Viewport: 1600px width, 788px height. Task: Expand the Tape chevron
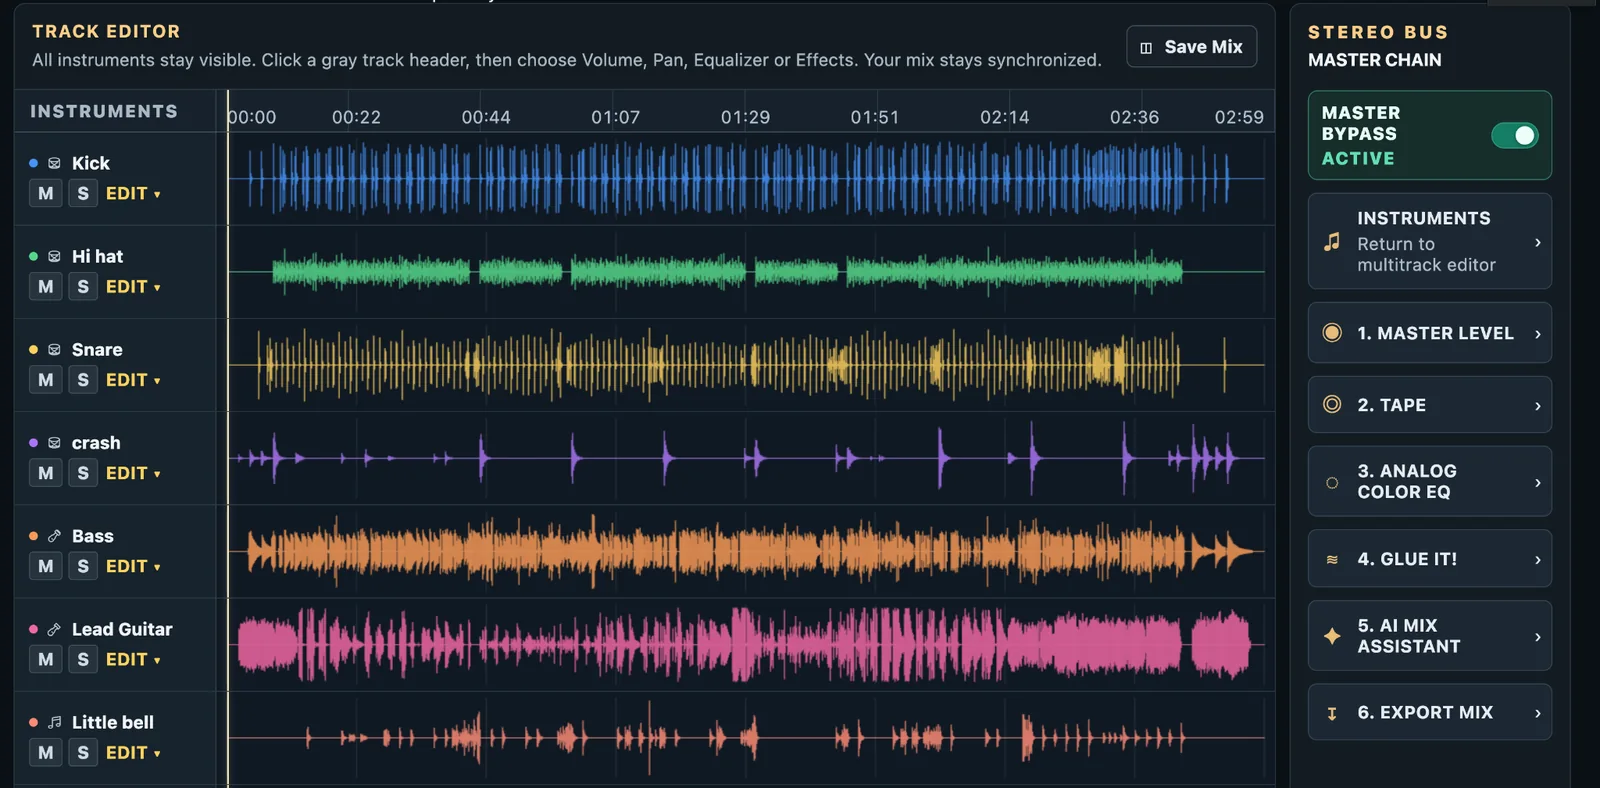(1537, 405)
